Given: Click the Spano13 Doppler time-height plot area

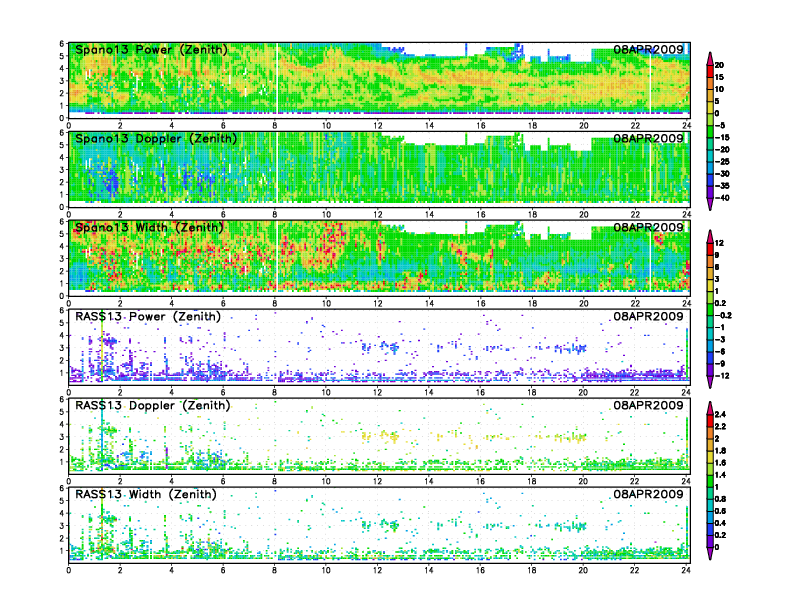Looking at the screenshot, I should pos(379,169).
